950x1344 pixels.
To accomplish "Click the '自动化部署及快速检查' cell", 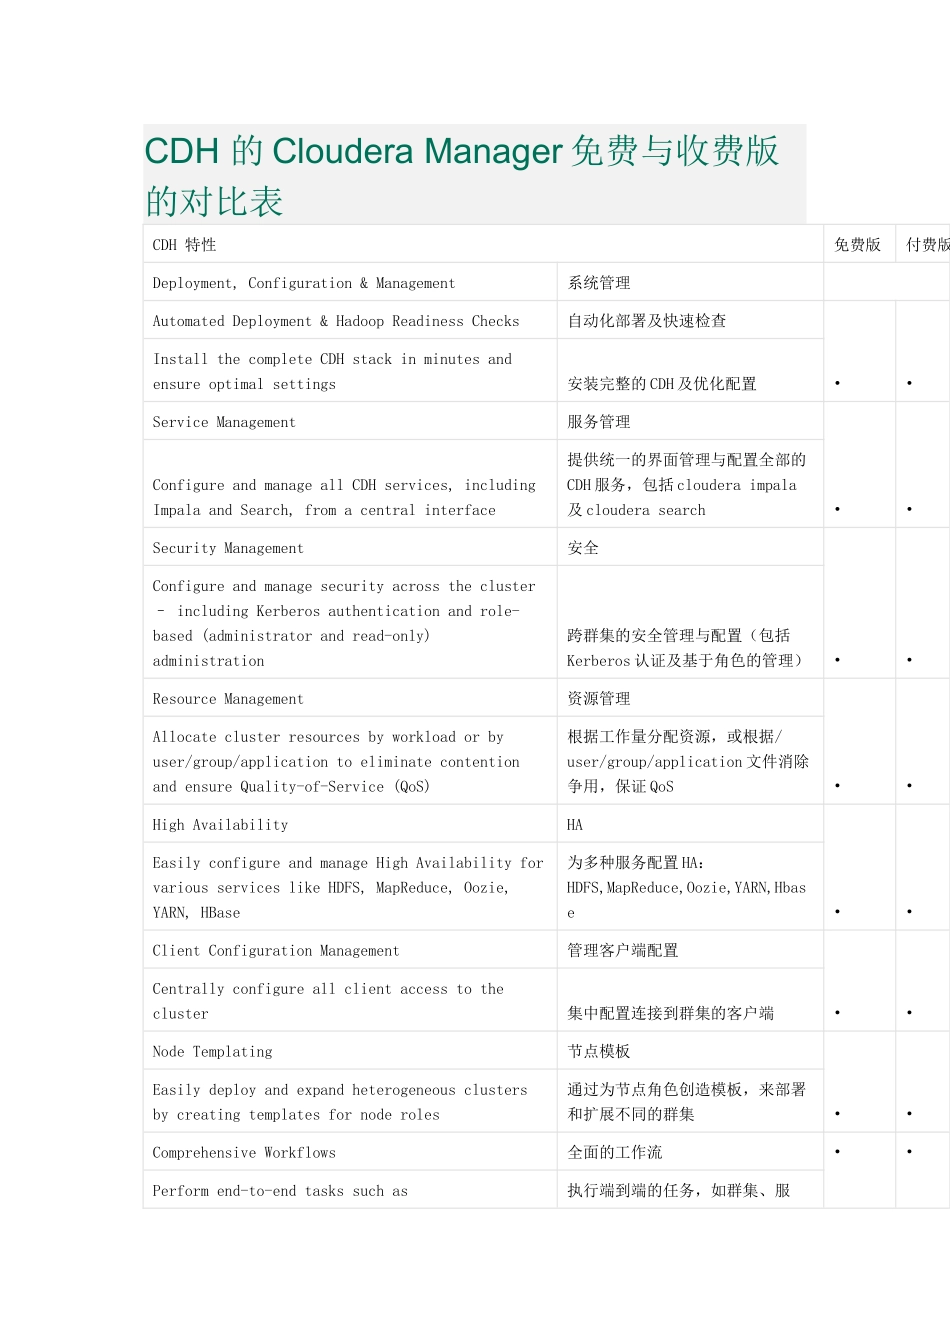I will [690, 321].
